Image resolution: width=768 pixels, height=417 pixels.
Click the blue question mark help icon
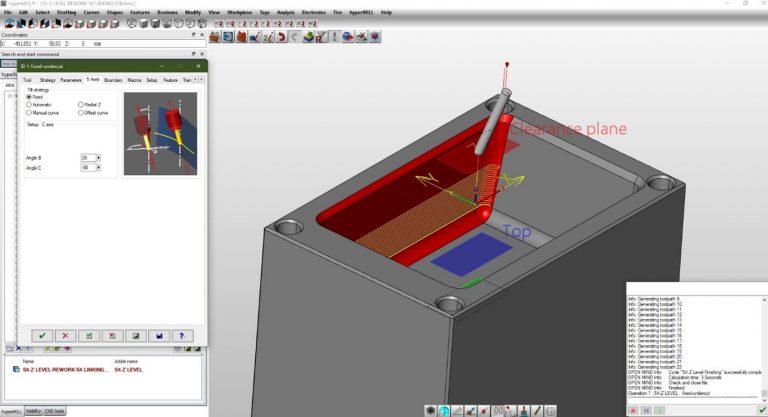(x=181, y=336)
